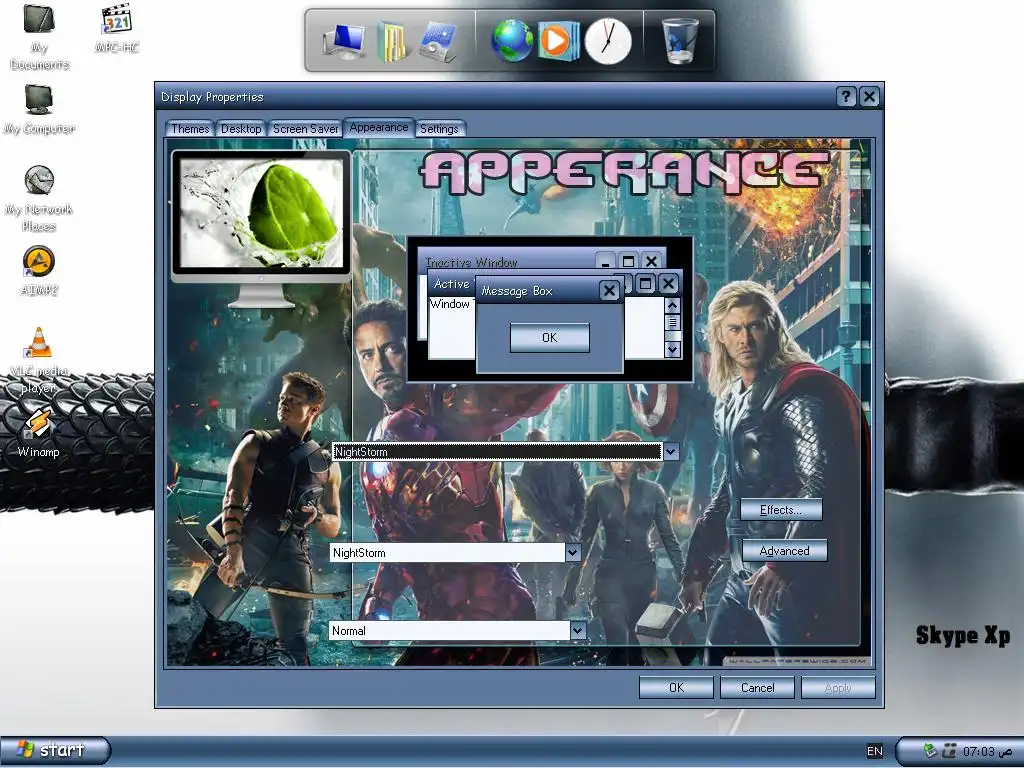This screenshot has height=768, width=1024.
Task: Open the My Computer dock icon
Action: 345,42
